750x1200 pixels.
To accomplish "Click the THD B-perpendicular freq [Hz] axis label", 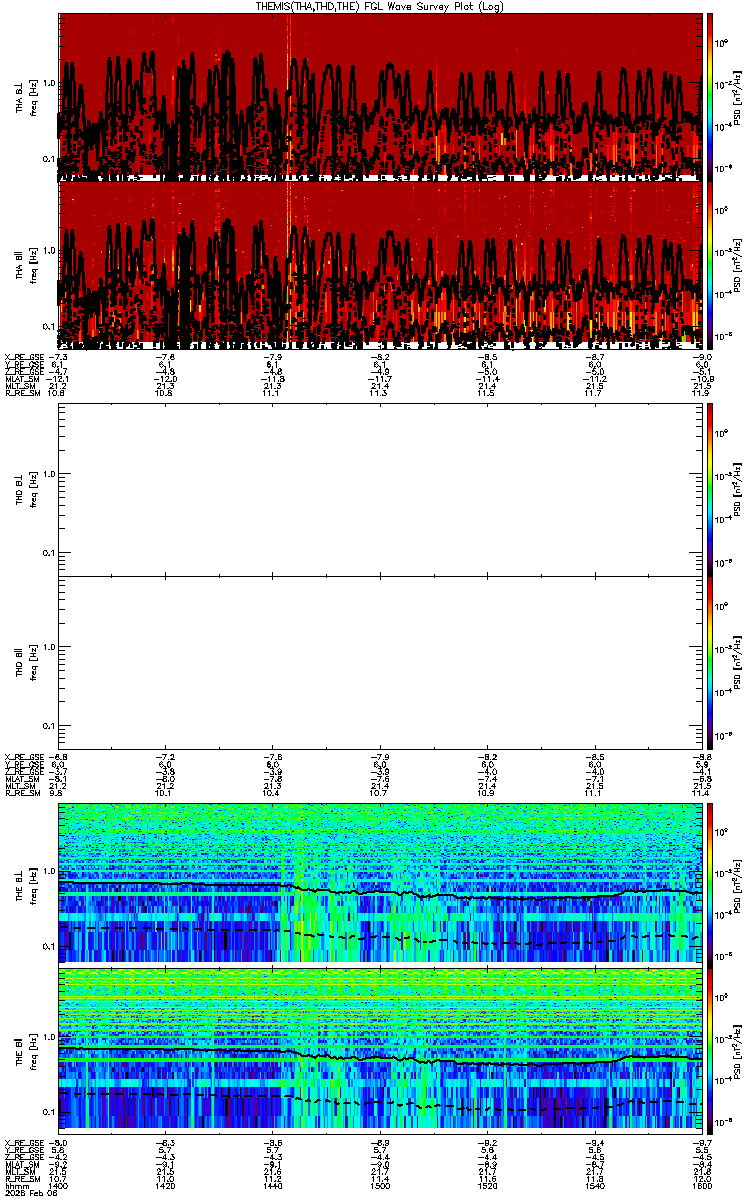I will [x=33, y=488].
